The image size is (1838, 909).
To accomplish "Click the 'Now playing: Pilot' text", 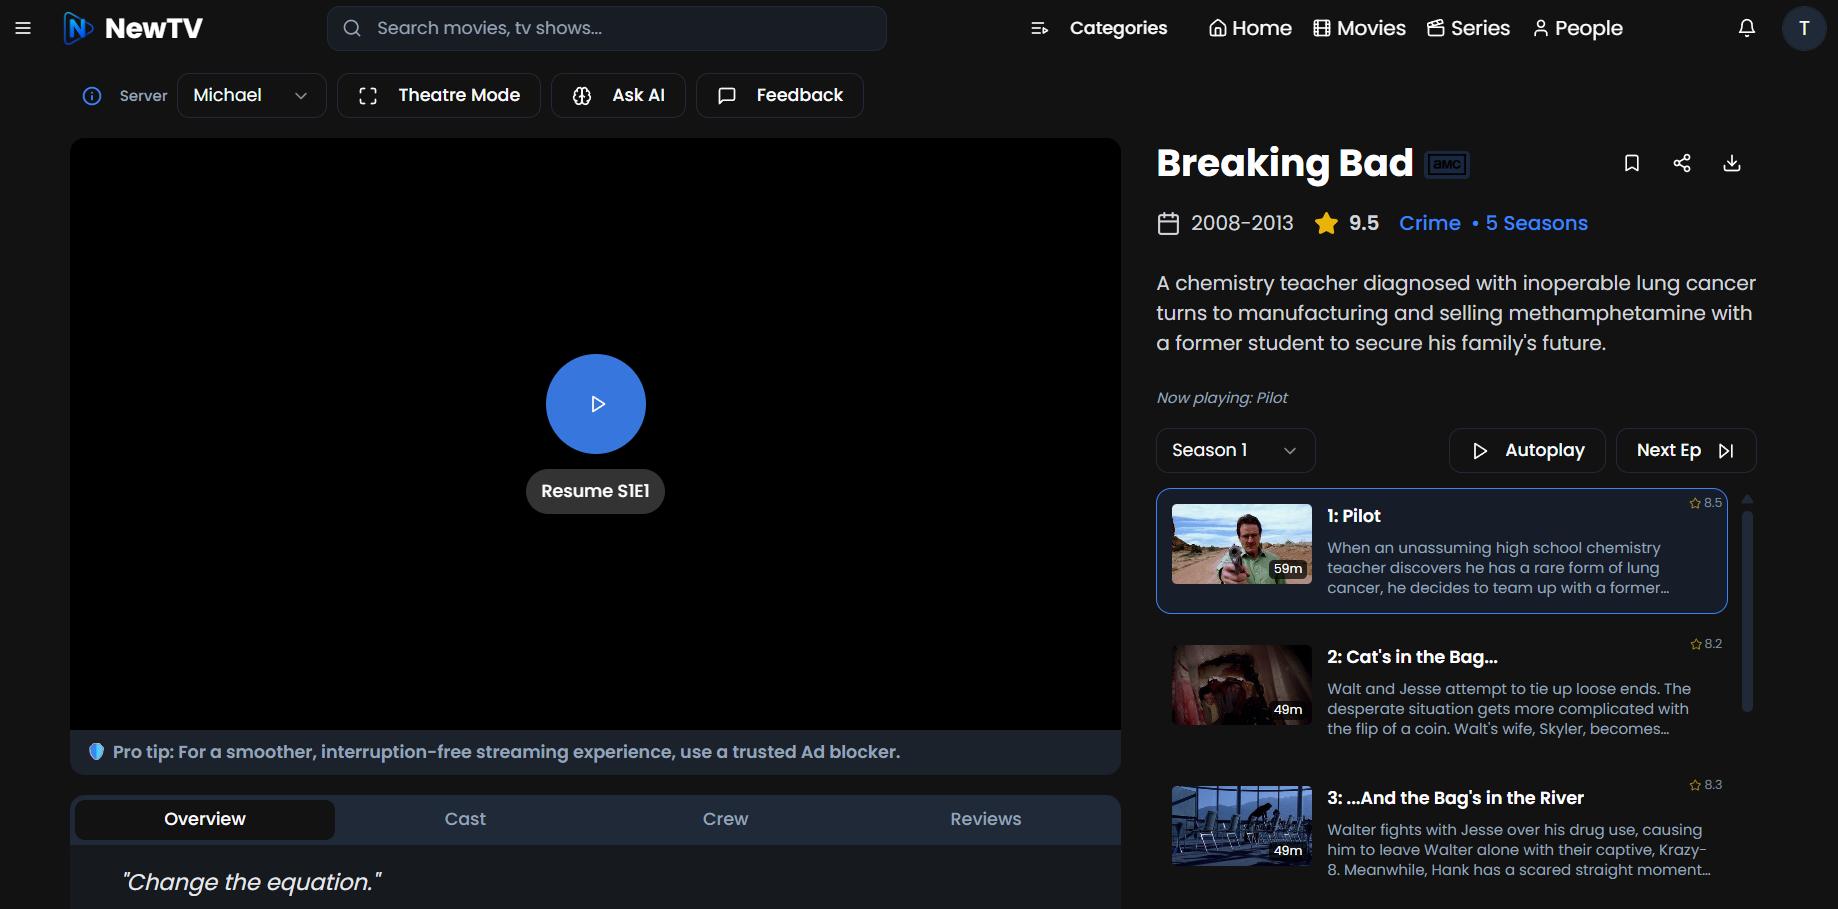I will point(1222,398).
